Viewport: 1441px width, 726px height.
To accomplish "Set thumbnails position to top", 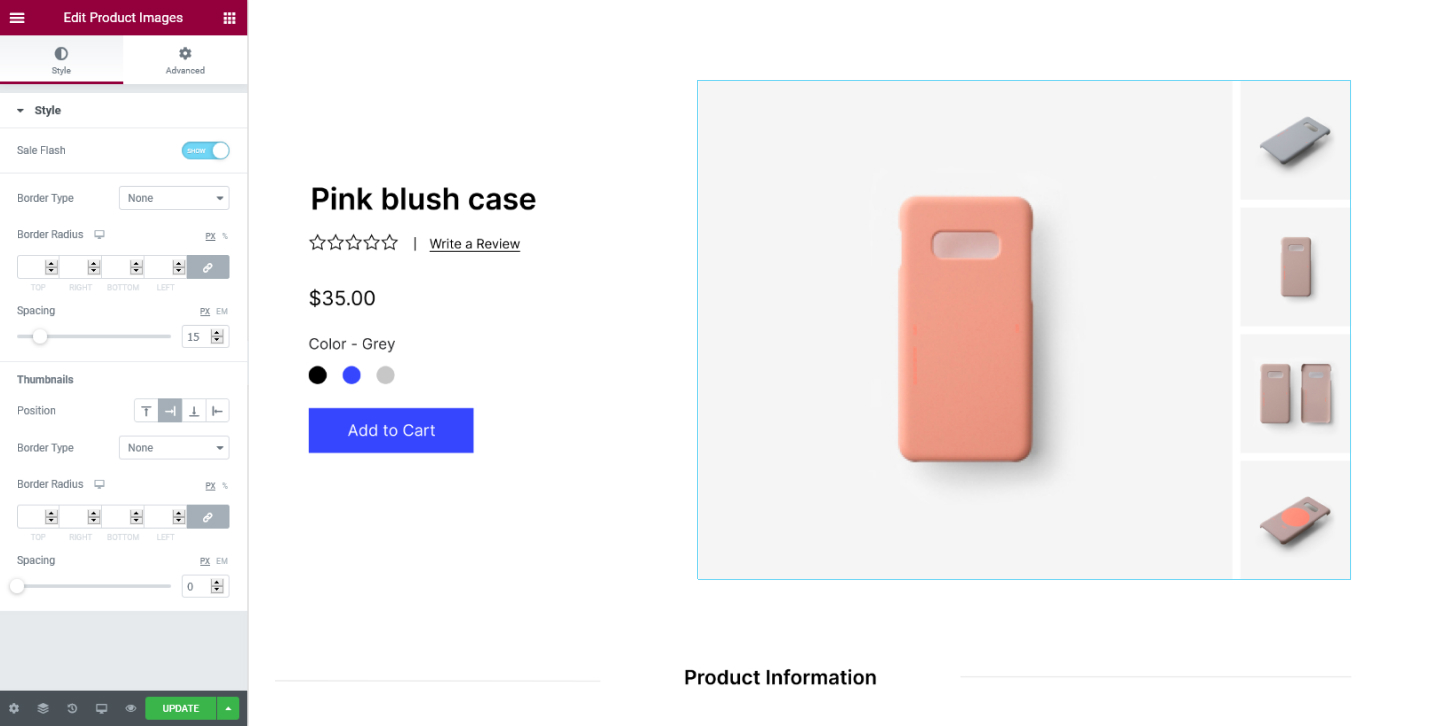I will point(146,411).
